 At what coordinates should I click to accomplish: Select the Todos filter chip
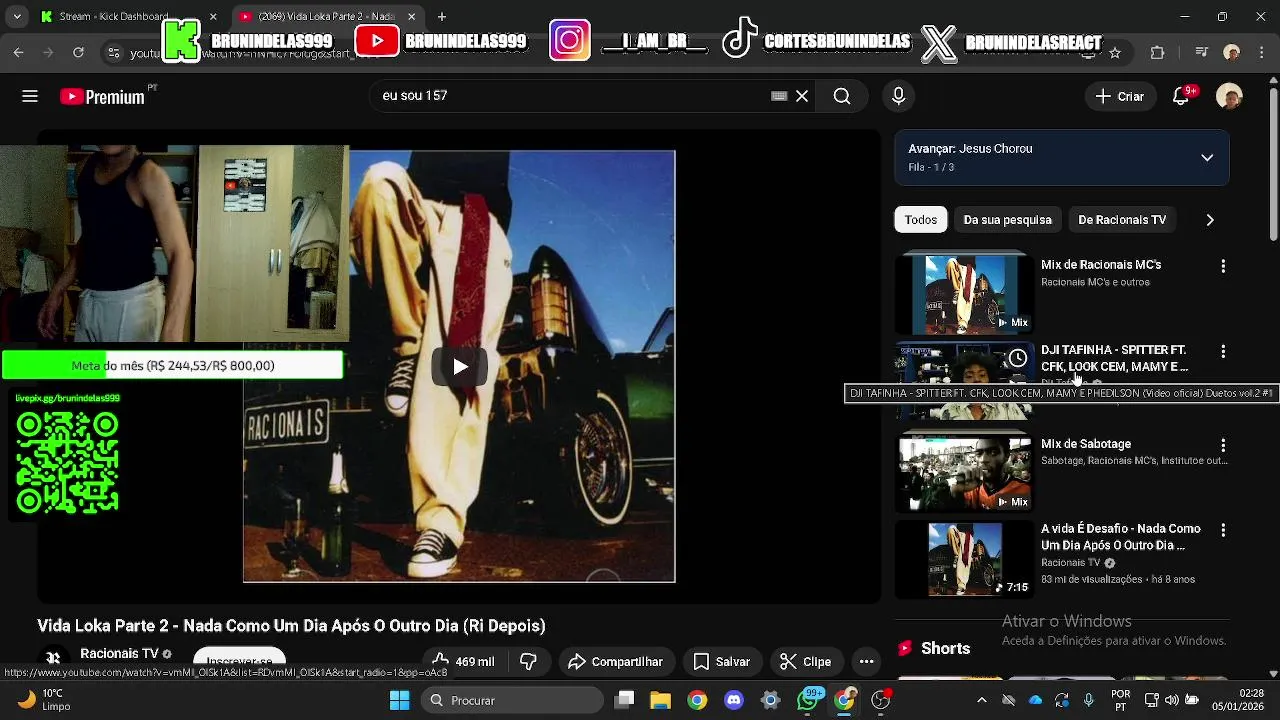(x=921, y=220)
